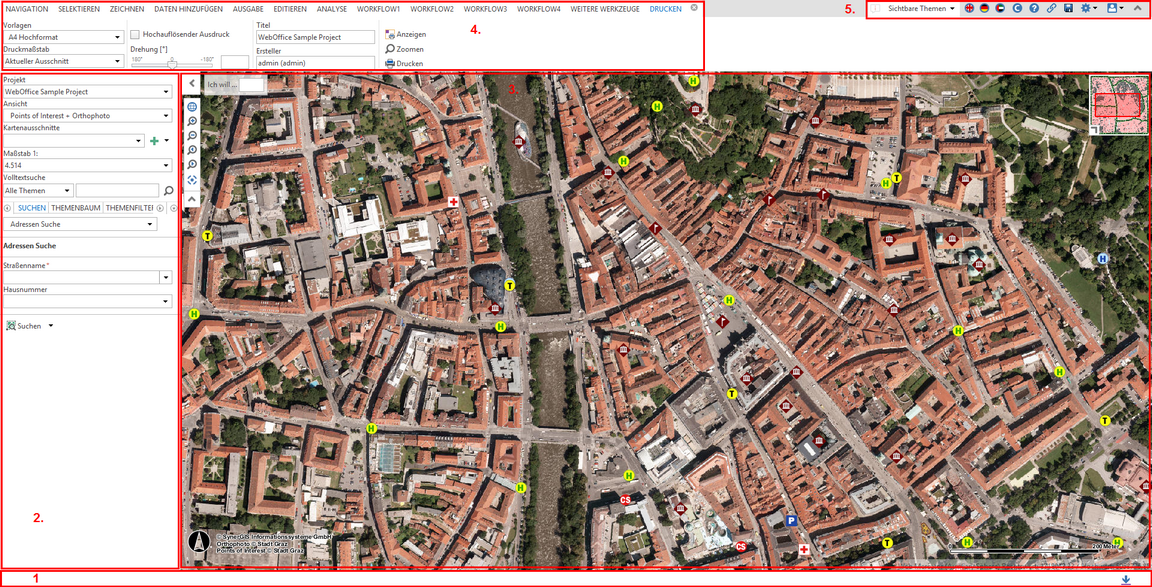Open the settings gear menu
The height and width of the screenshot is (587, 1152).
click(1088, 8)
